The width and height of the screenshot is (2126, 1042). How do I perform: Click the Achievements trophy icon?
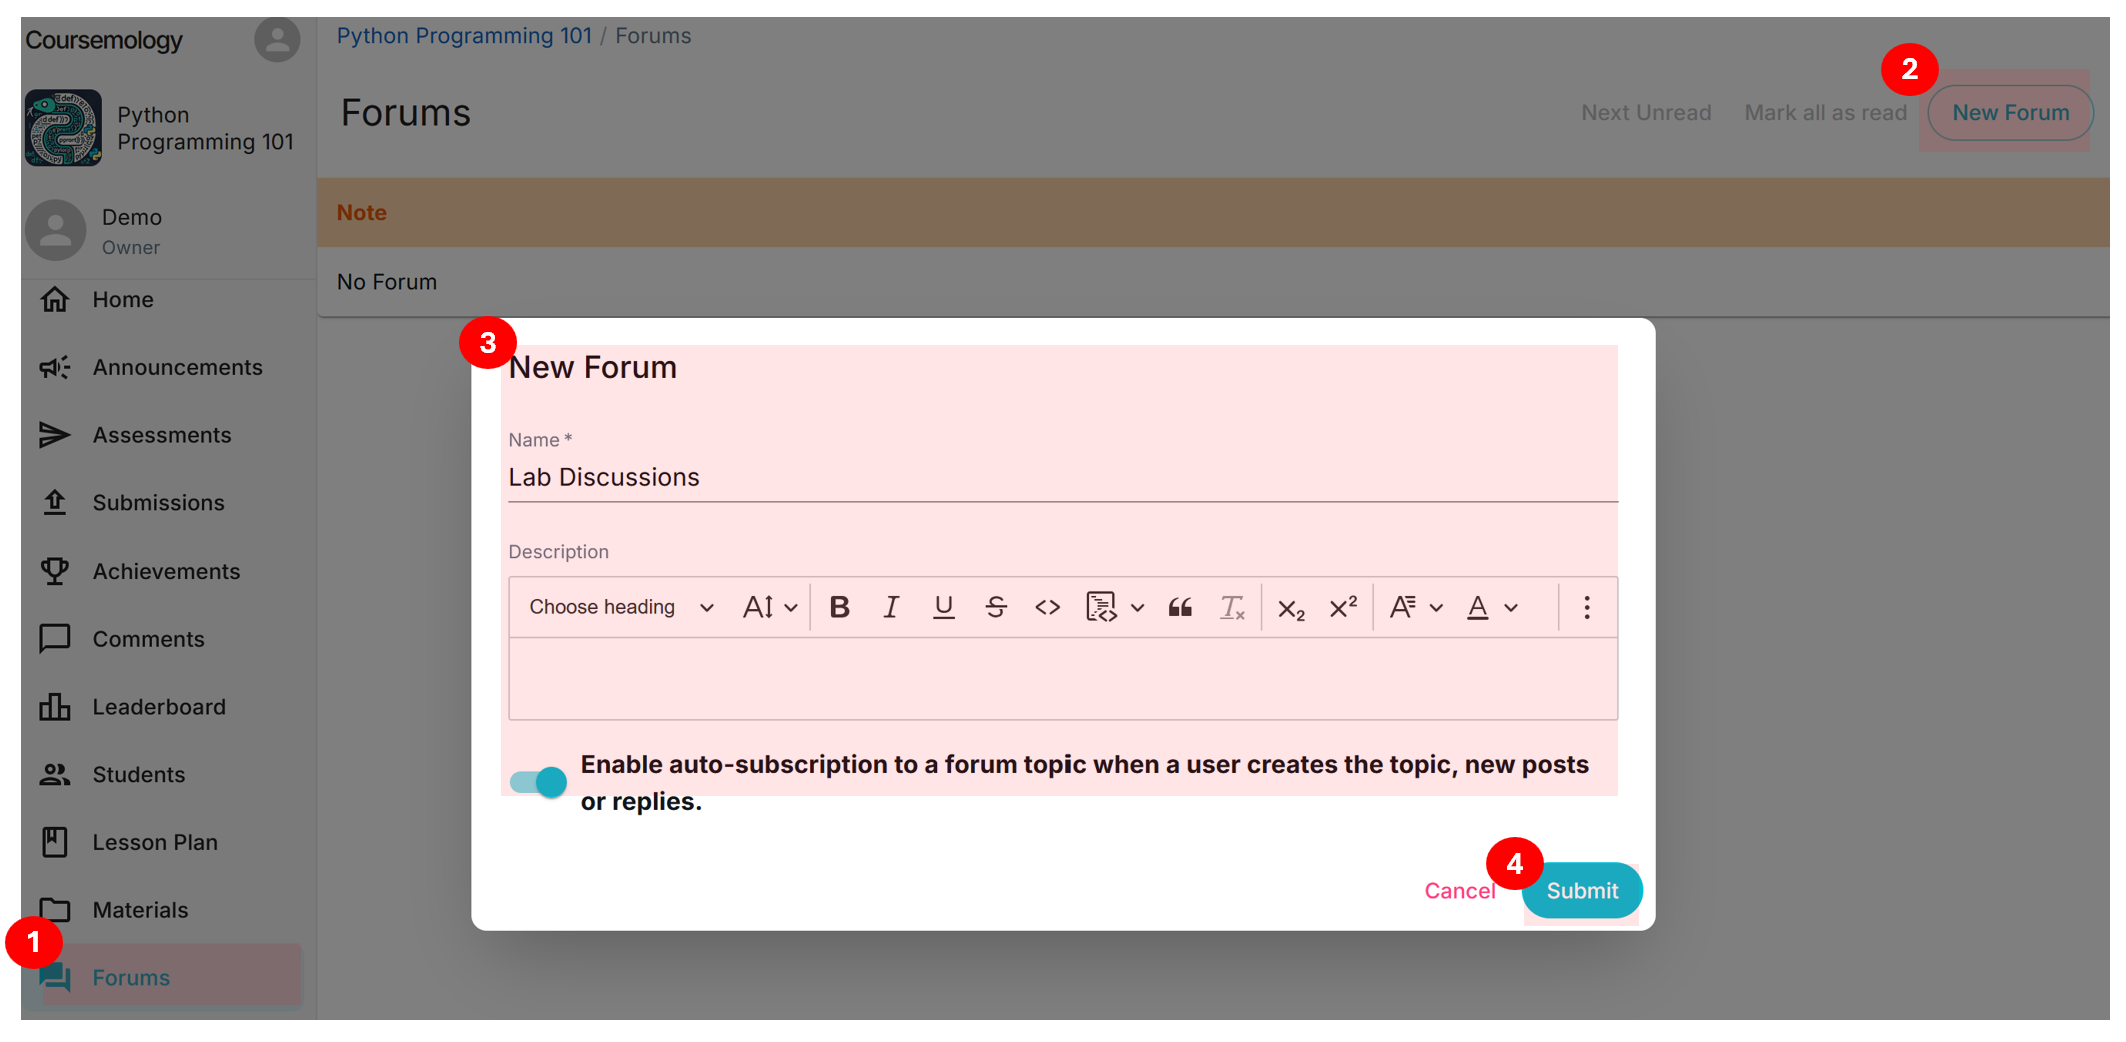pos(55,571)
